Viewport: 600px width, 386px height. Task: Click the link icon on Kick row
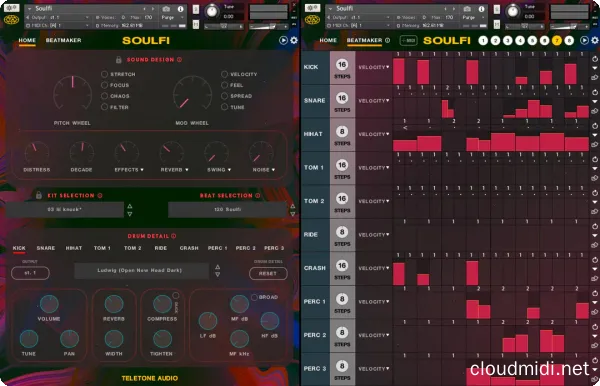[595, 78]
